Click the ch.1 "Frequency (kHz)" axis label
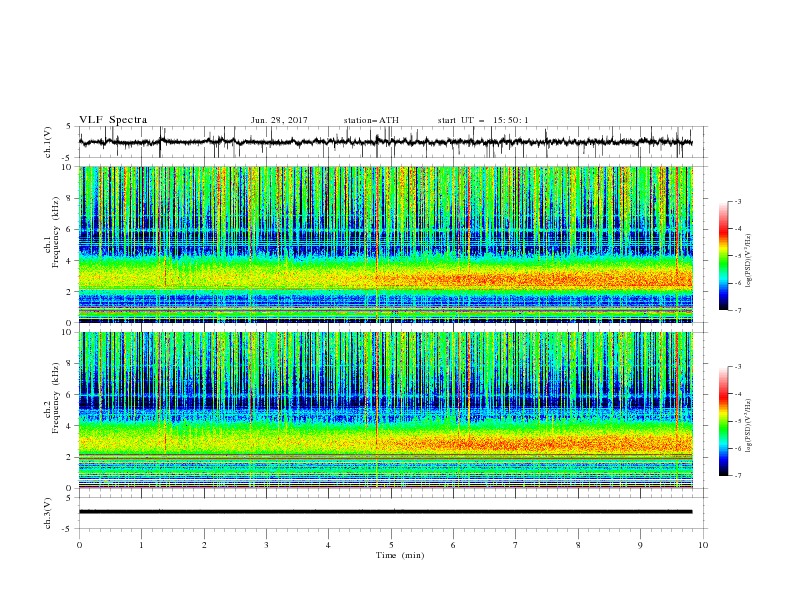The image size is (792, 612). 56,231
